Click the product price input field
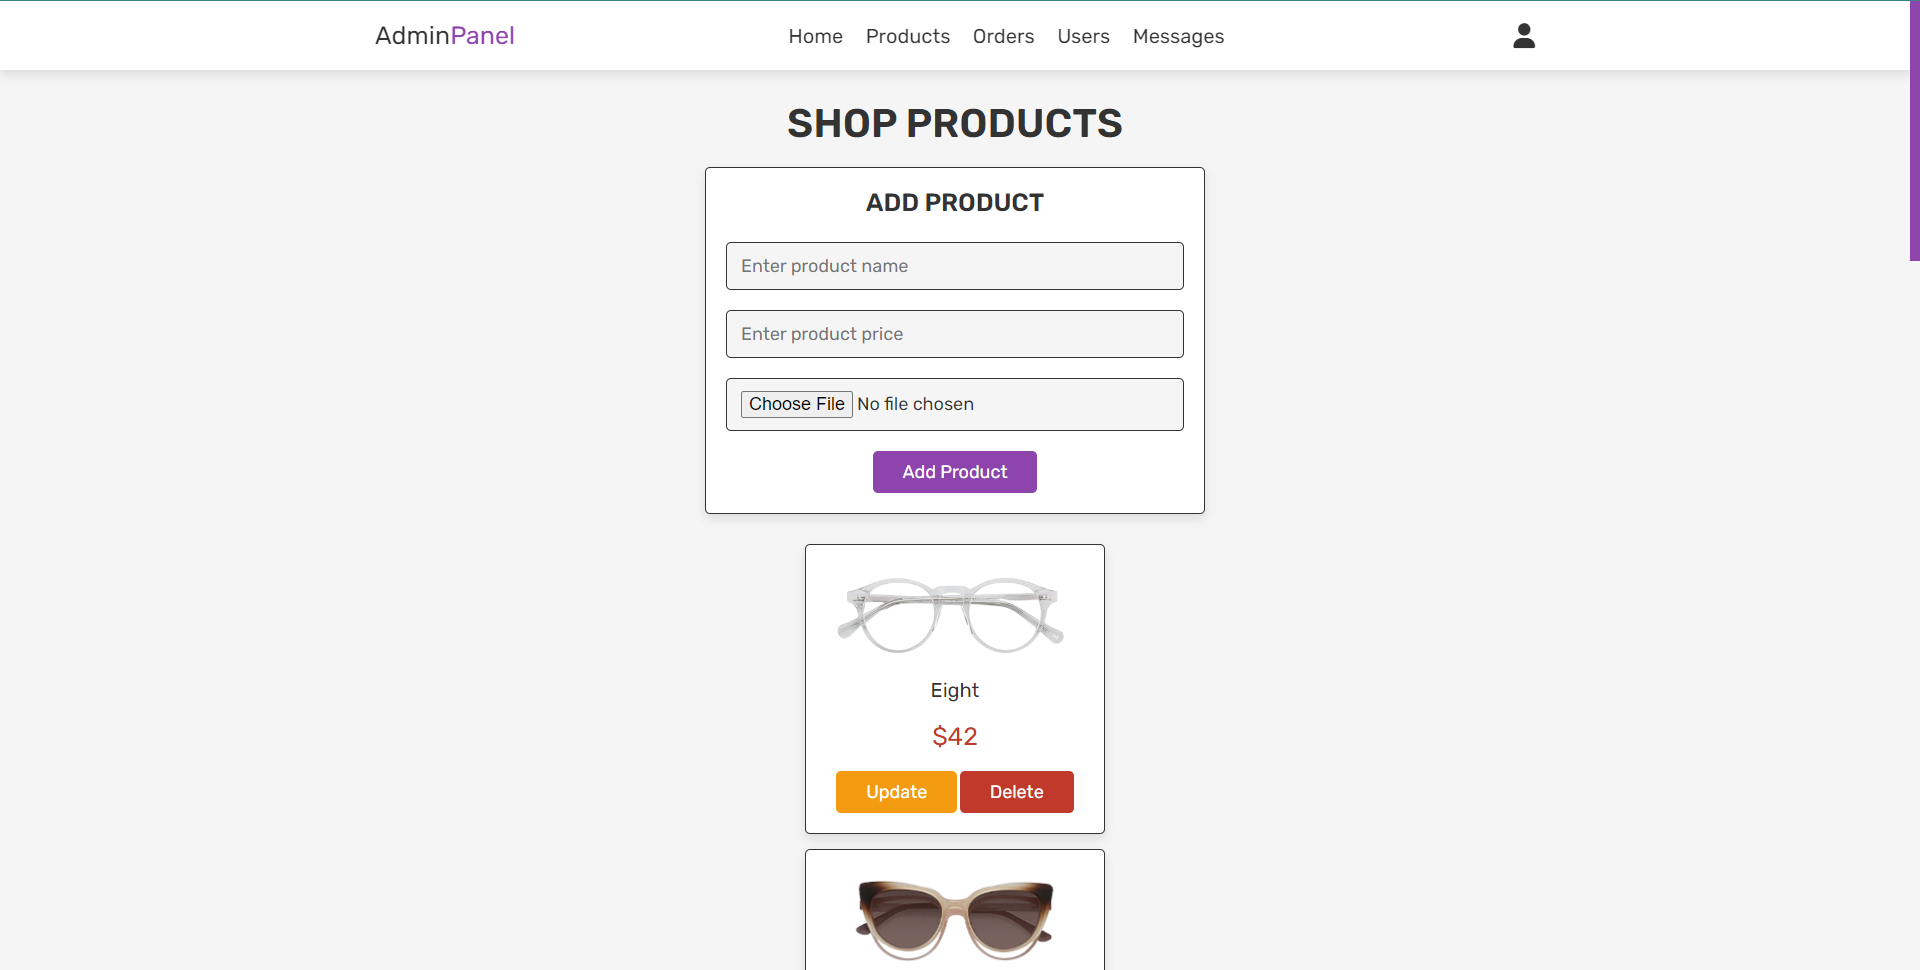 point(954,333)
